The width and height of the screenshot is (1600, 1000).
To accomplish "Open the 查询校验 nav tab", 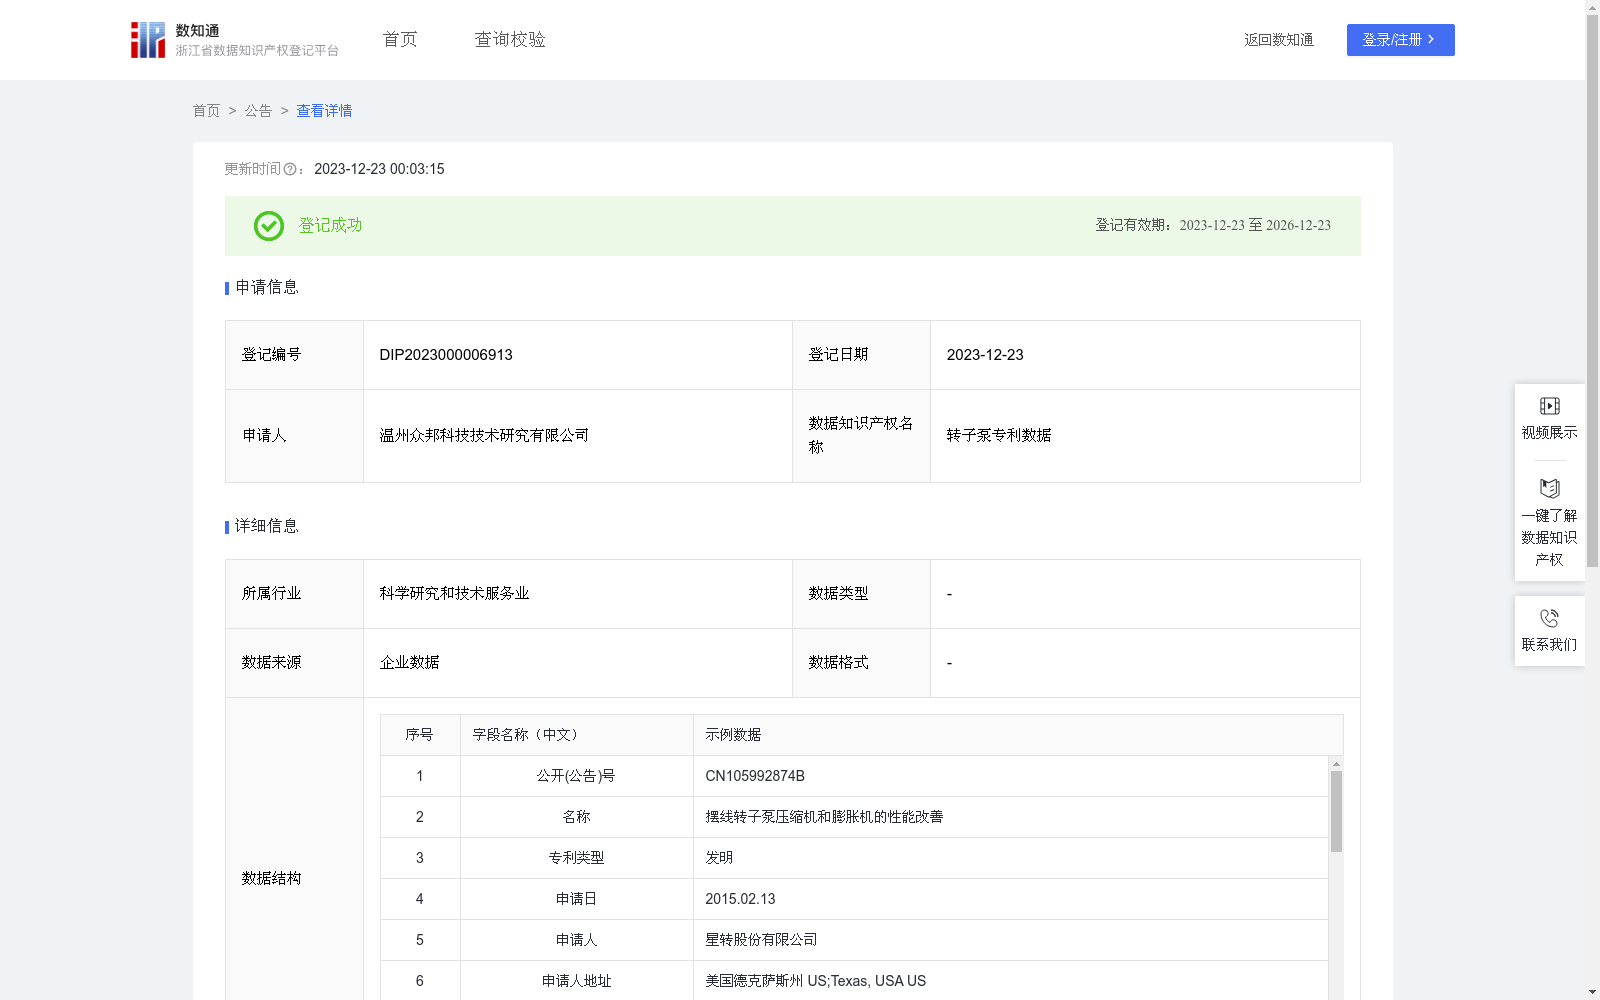I will [x=510, y=39].
